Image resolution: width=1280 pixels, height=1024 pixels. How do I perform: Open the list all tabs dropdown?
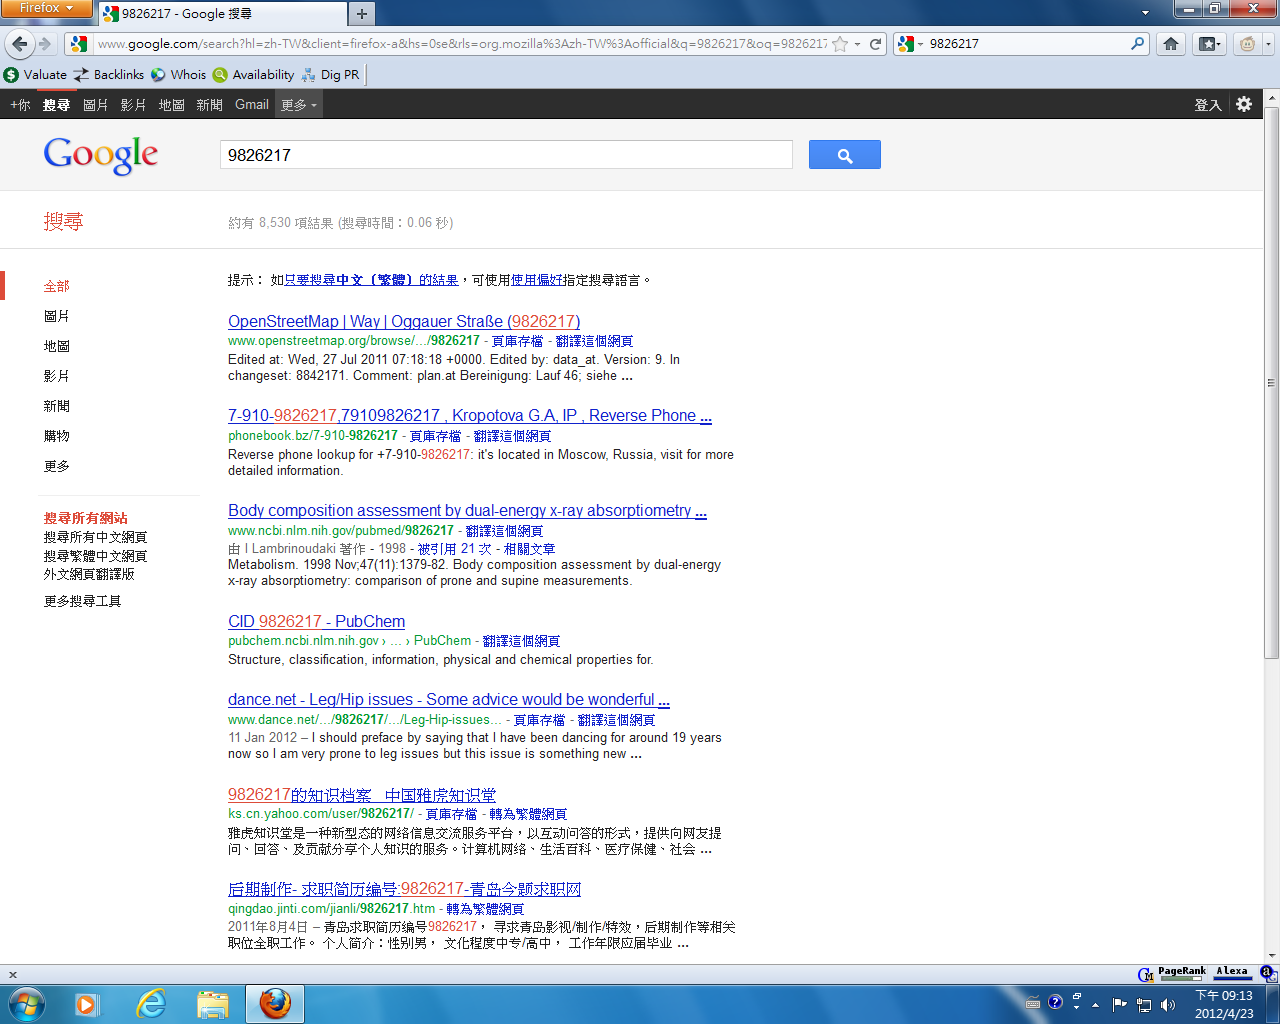(x=1145, y=13)
